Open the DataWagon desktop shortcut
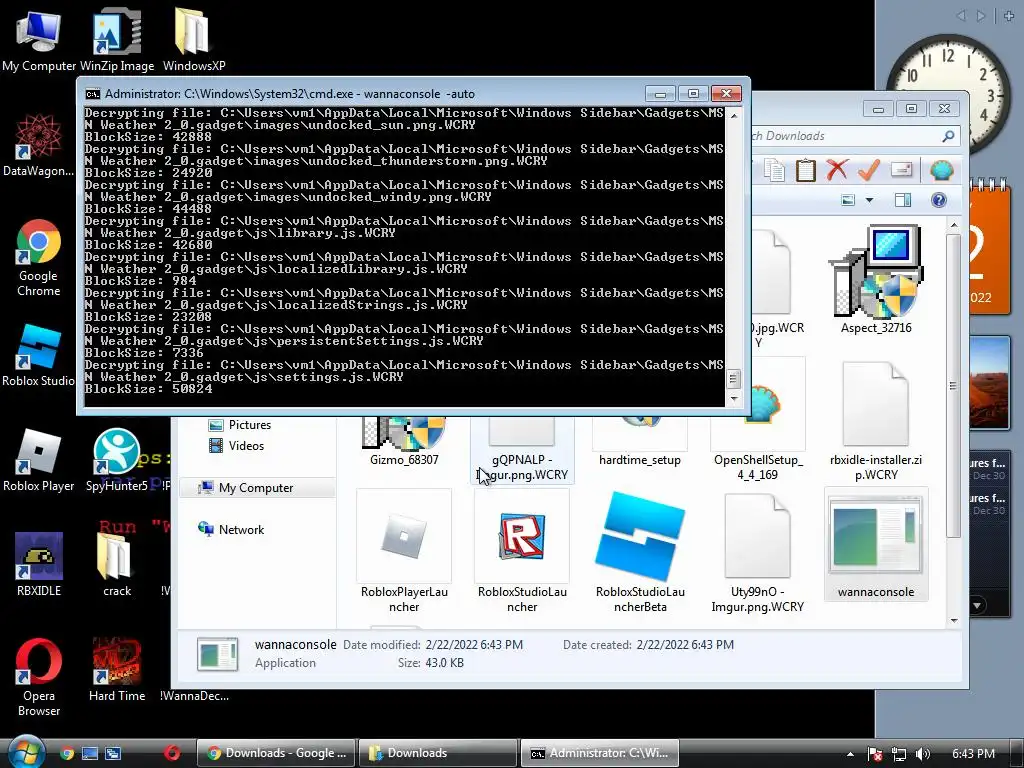 pyautogui.click(x=39, y=145)
